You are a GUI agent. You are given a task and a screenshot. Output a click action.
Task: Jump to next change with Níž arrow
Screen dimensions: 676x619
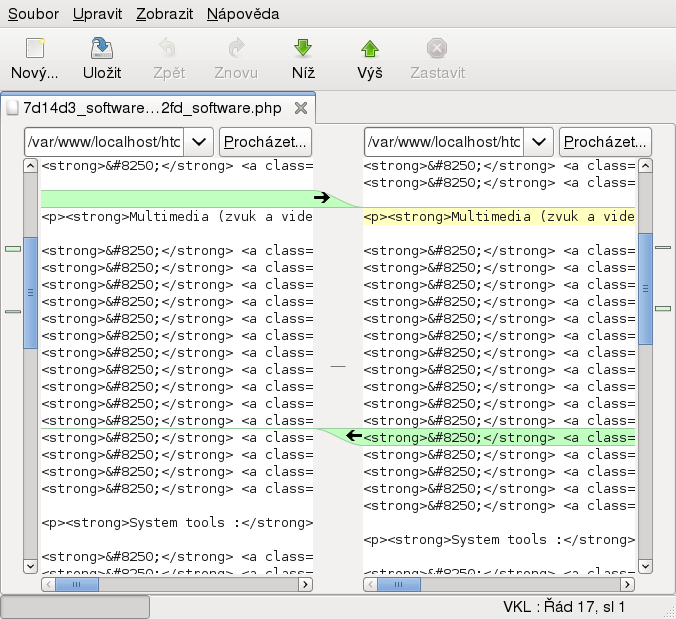303,49
